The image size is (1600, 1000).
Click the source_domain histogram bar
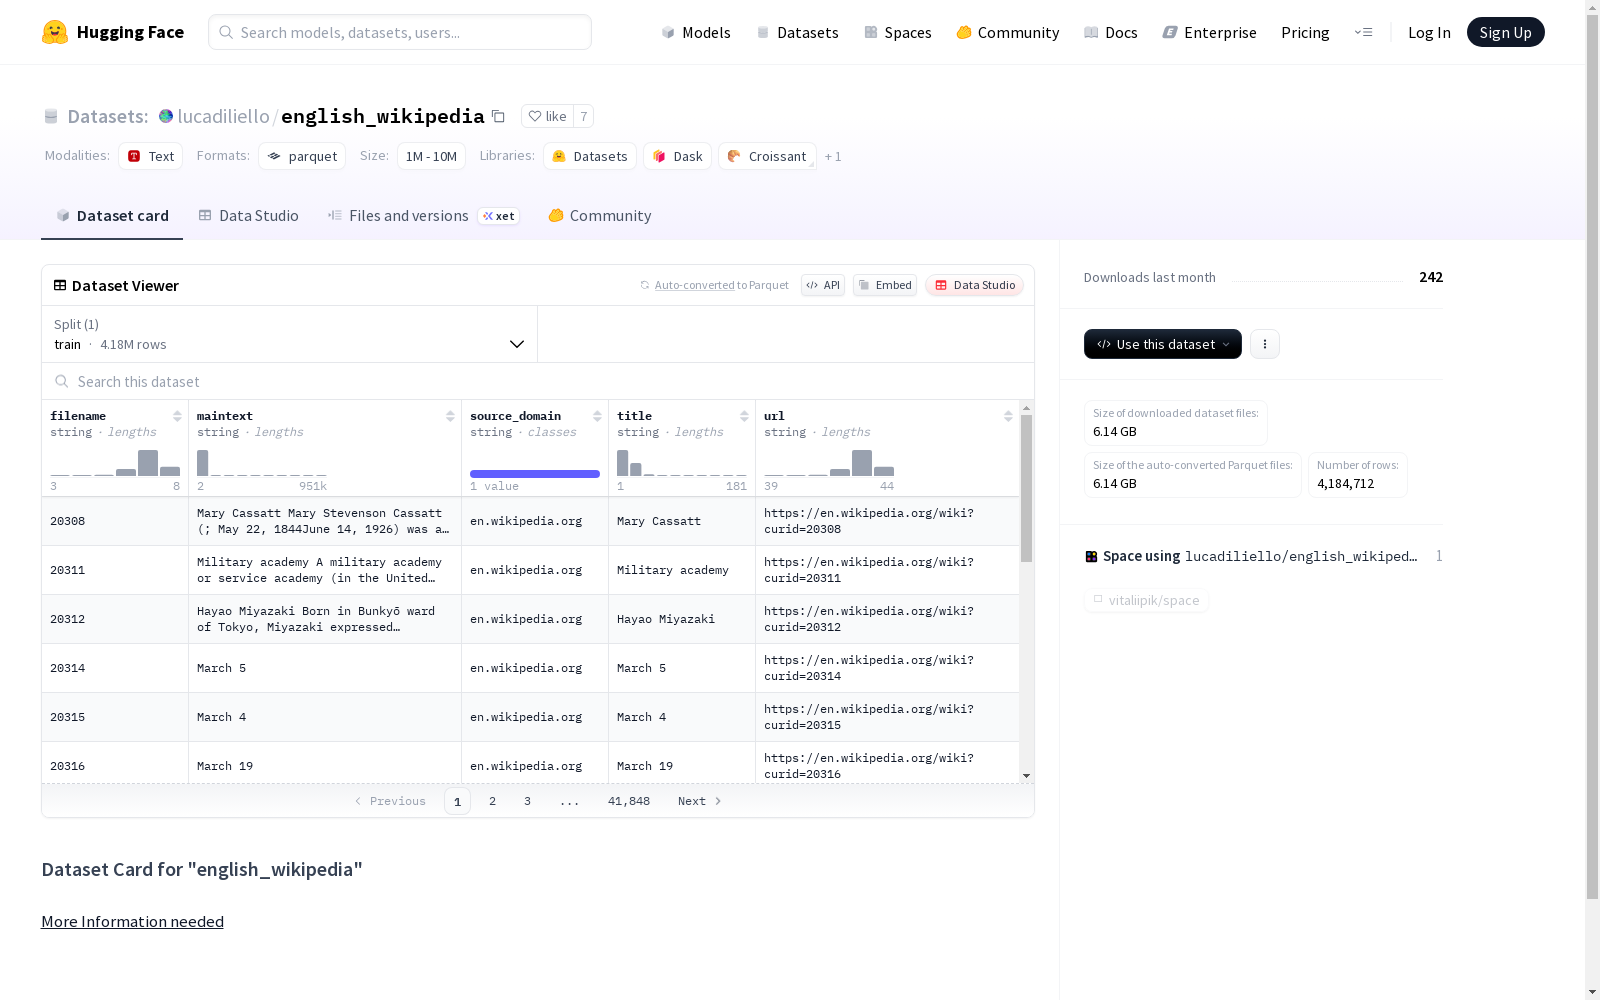click(x=535, y=474)
